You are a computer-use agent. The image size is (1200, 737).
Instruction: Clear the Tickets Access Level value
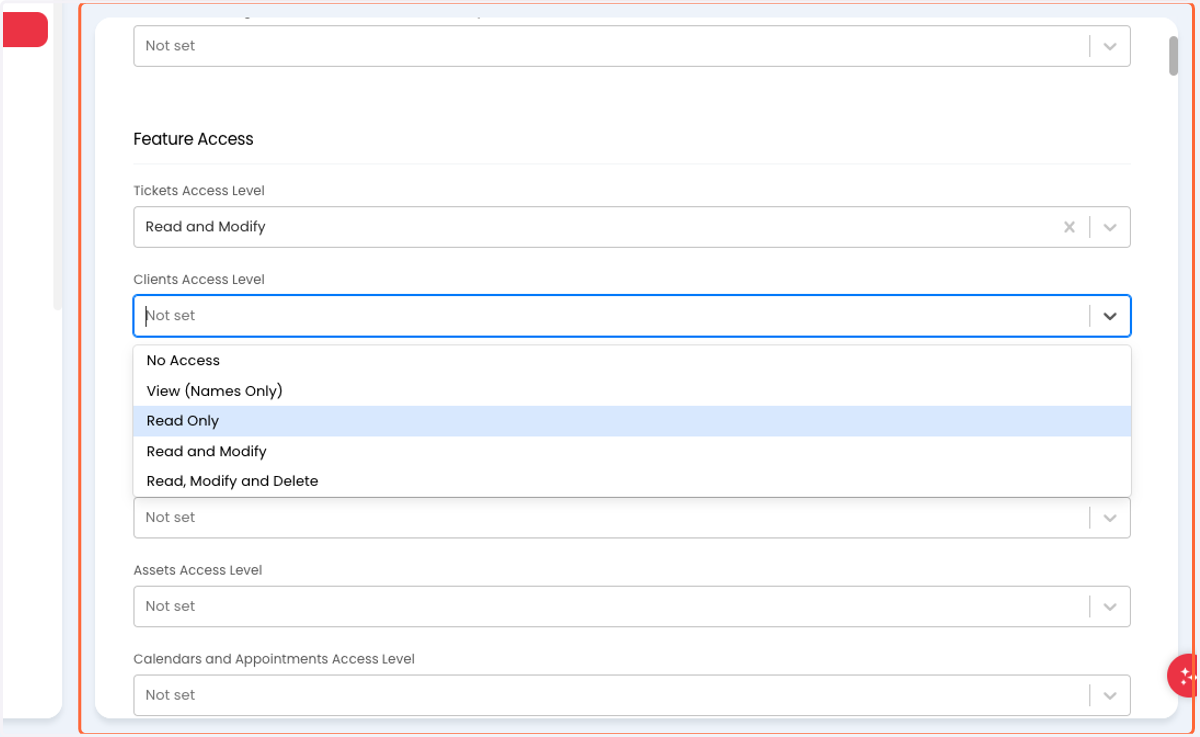pos(1069,227)
